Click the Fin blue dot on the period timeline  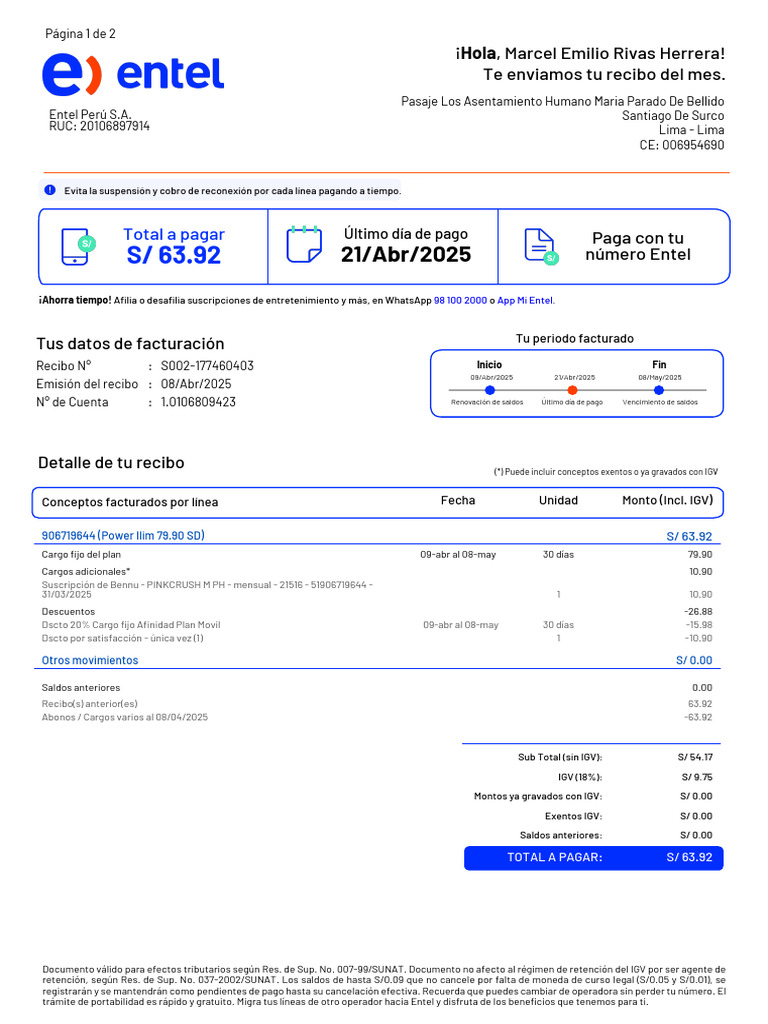pos(658,390)
